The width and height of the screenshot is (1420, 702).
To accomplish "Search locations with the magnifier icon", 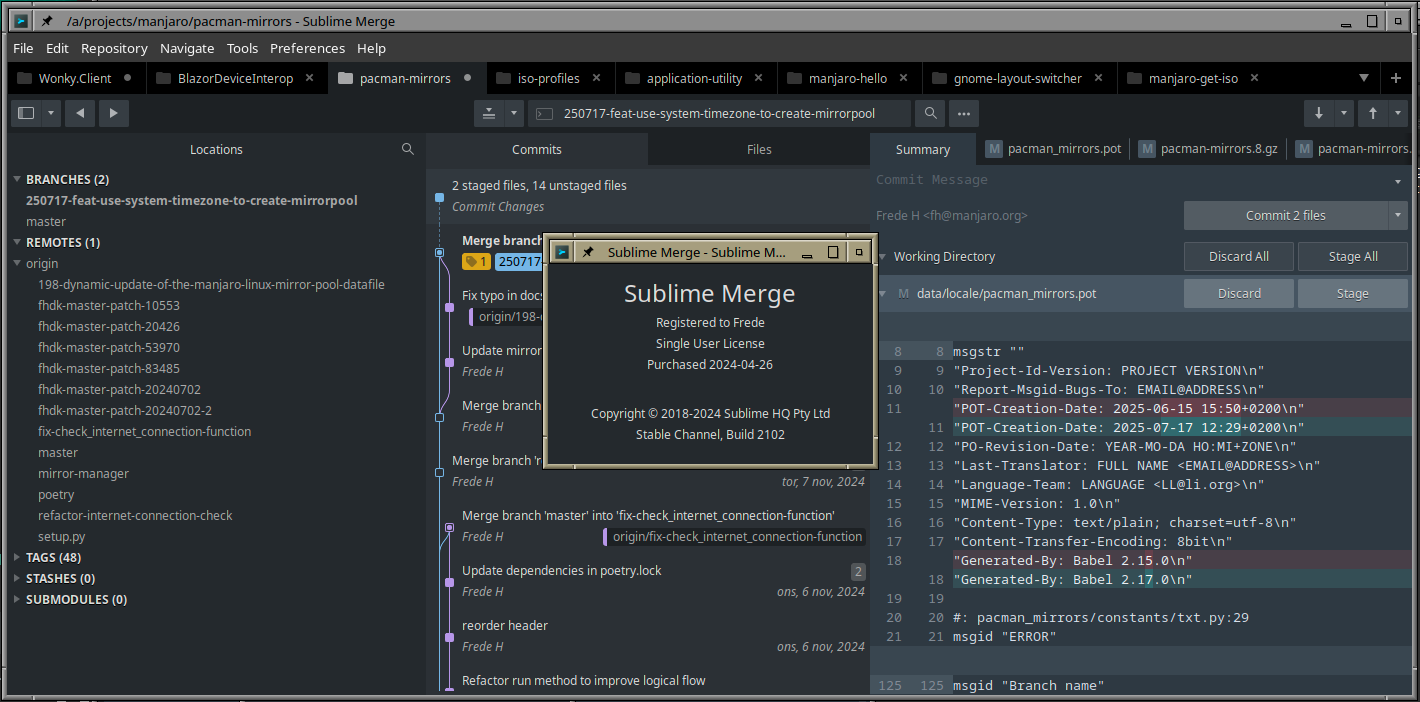I will pos(408,149).
